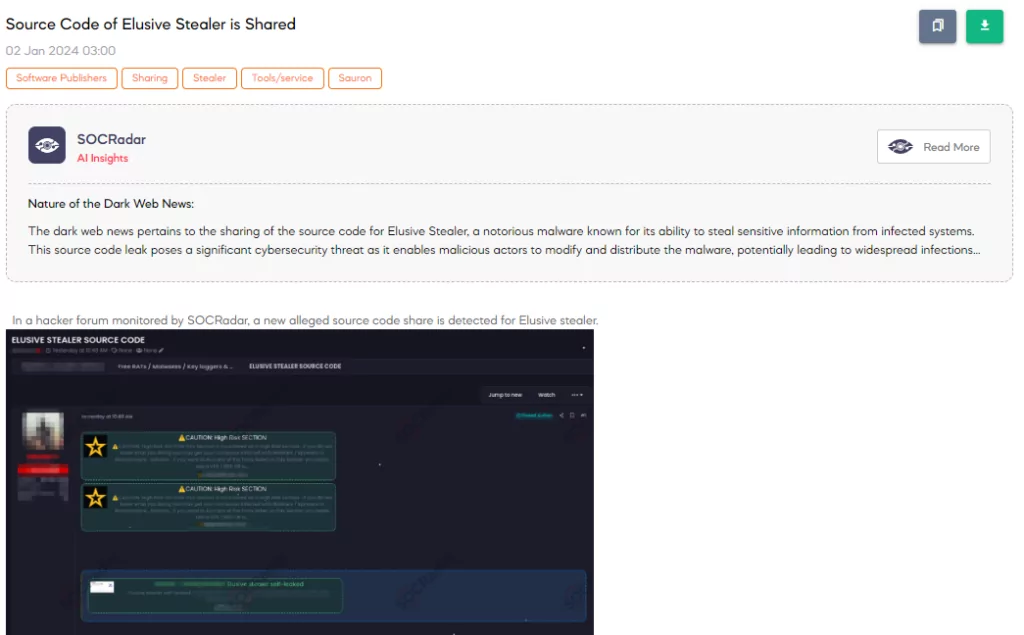Viewport: 1024px width, 635px height.
Task: Click the SOCRadar eye logo icon
Action: (x=47, y=145)
